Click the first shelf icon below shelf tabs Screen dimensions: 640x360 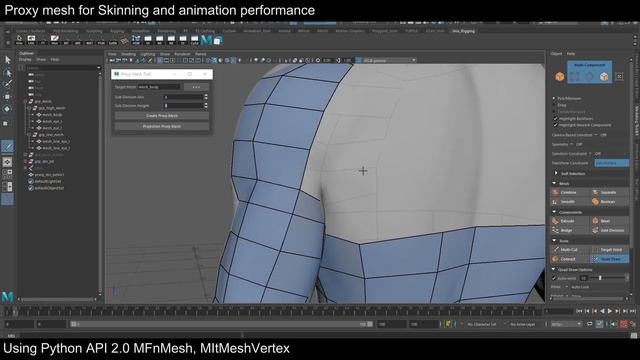pos(19,40)
